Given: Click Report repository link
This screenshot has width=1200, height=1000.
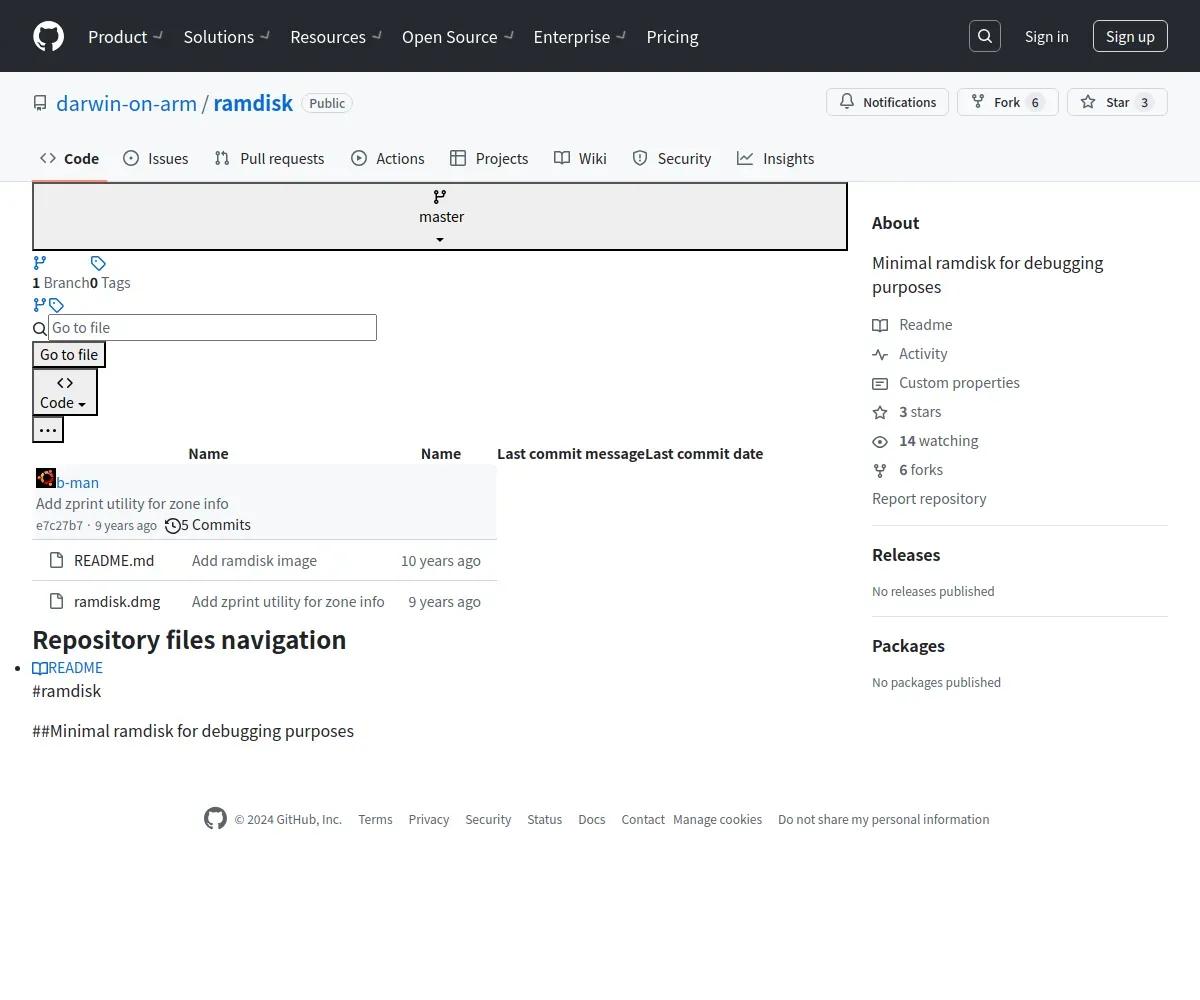Looking at the screenshot, I should (929, 498).
